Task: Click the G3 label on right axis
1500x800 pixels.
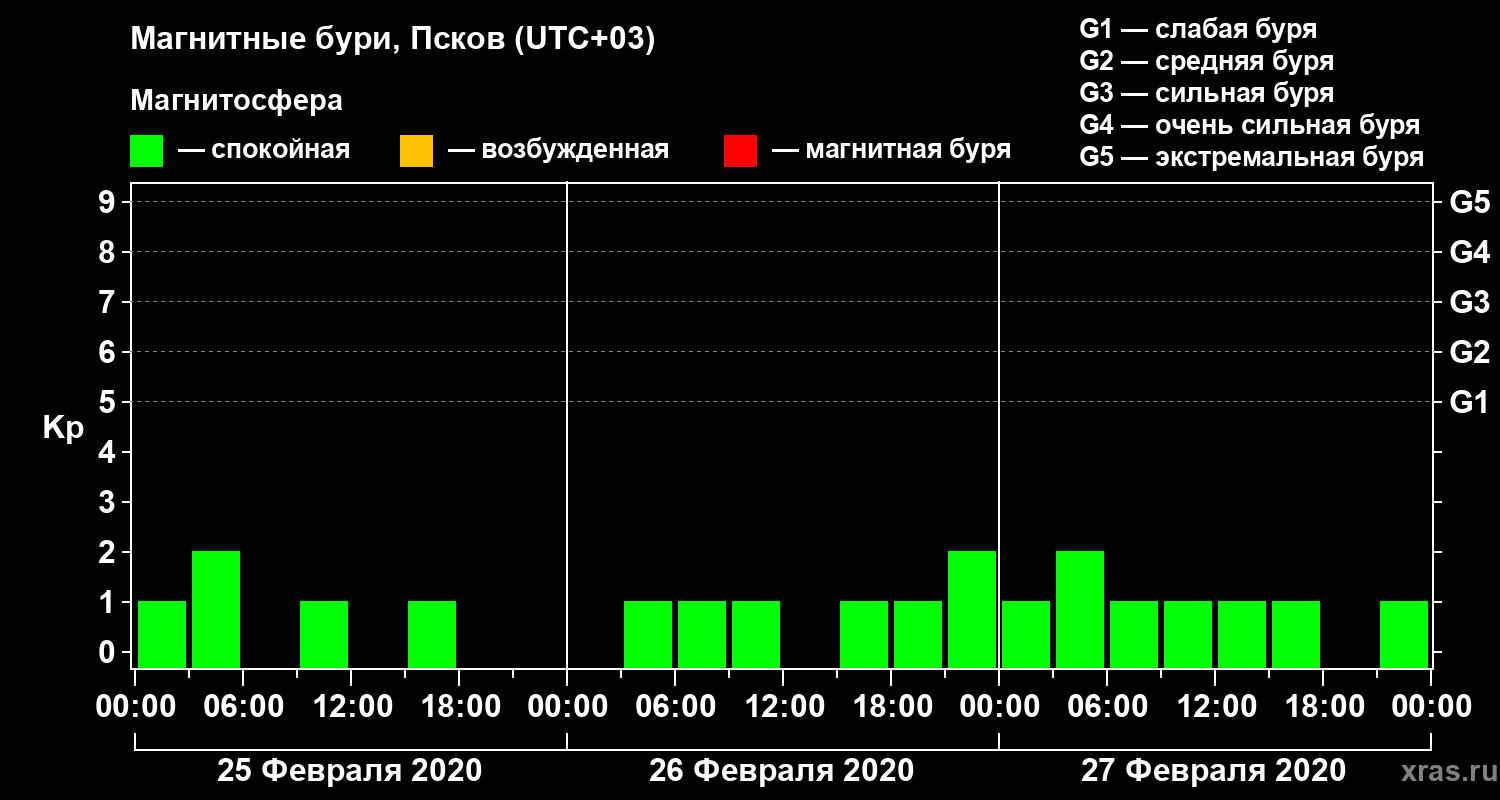Action: coord(1469,302)
